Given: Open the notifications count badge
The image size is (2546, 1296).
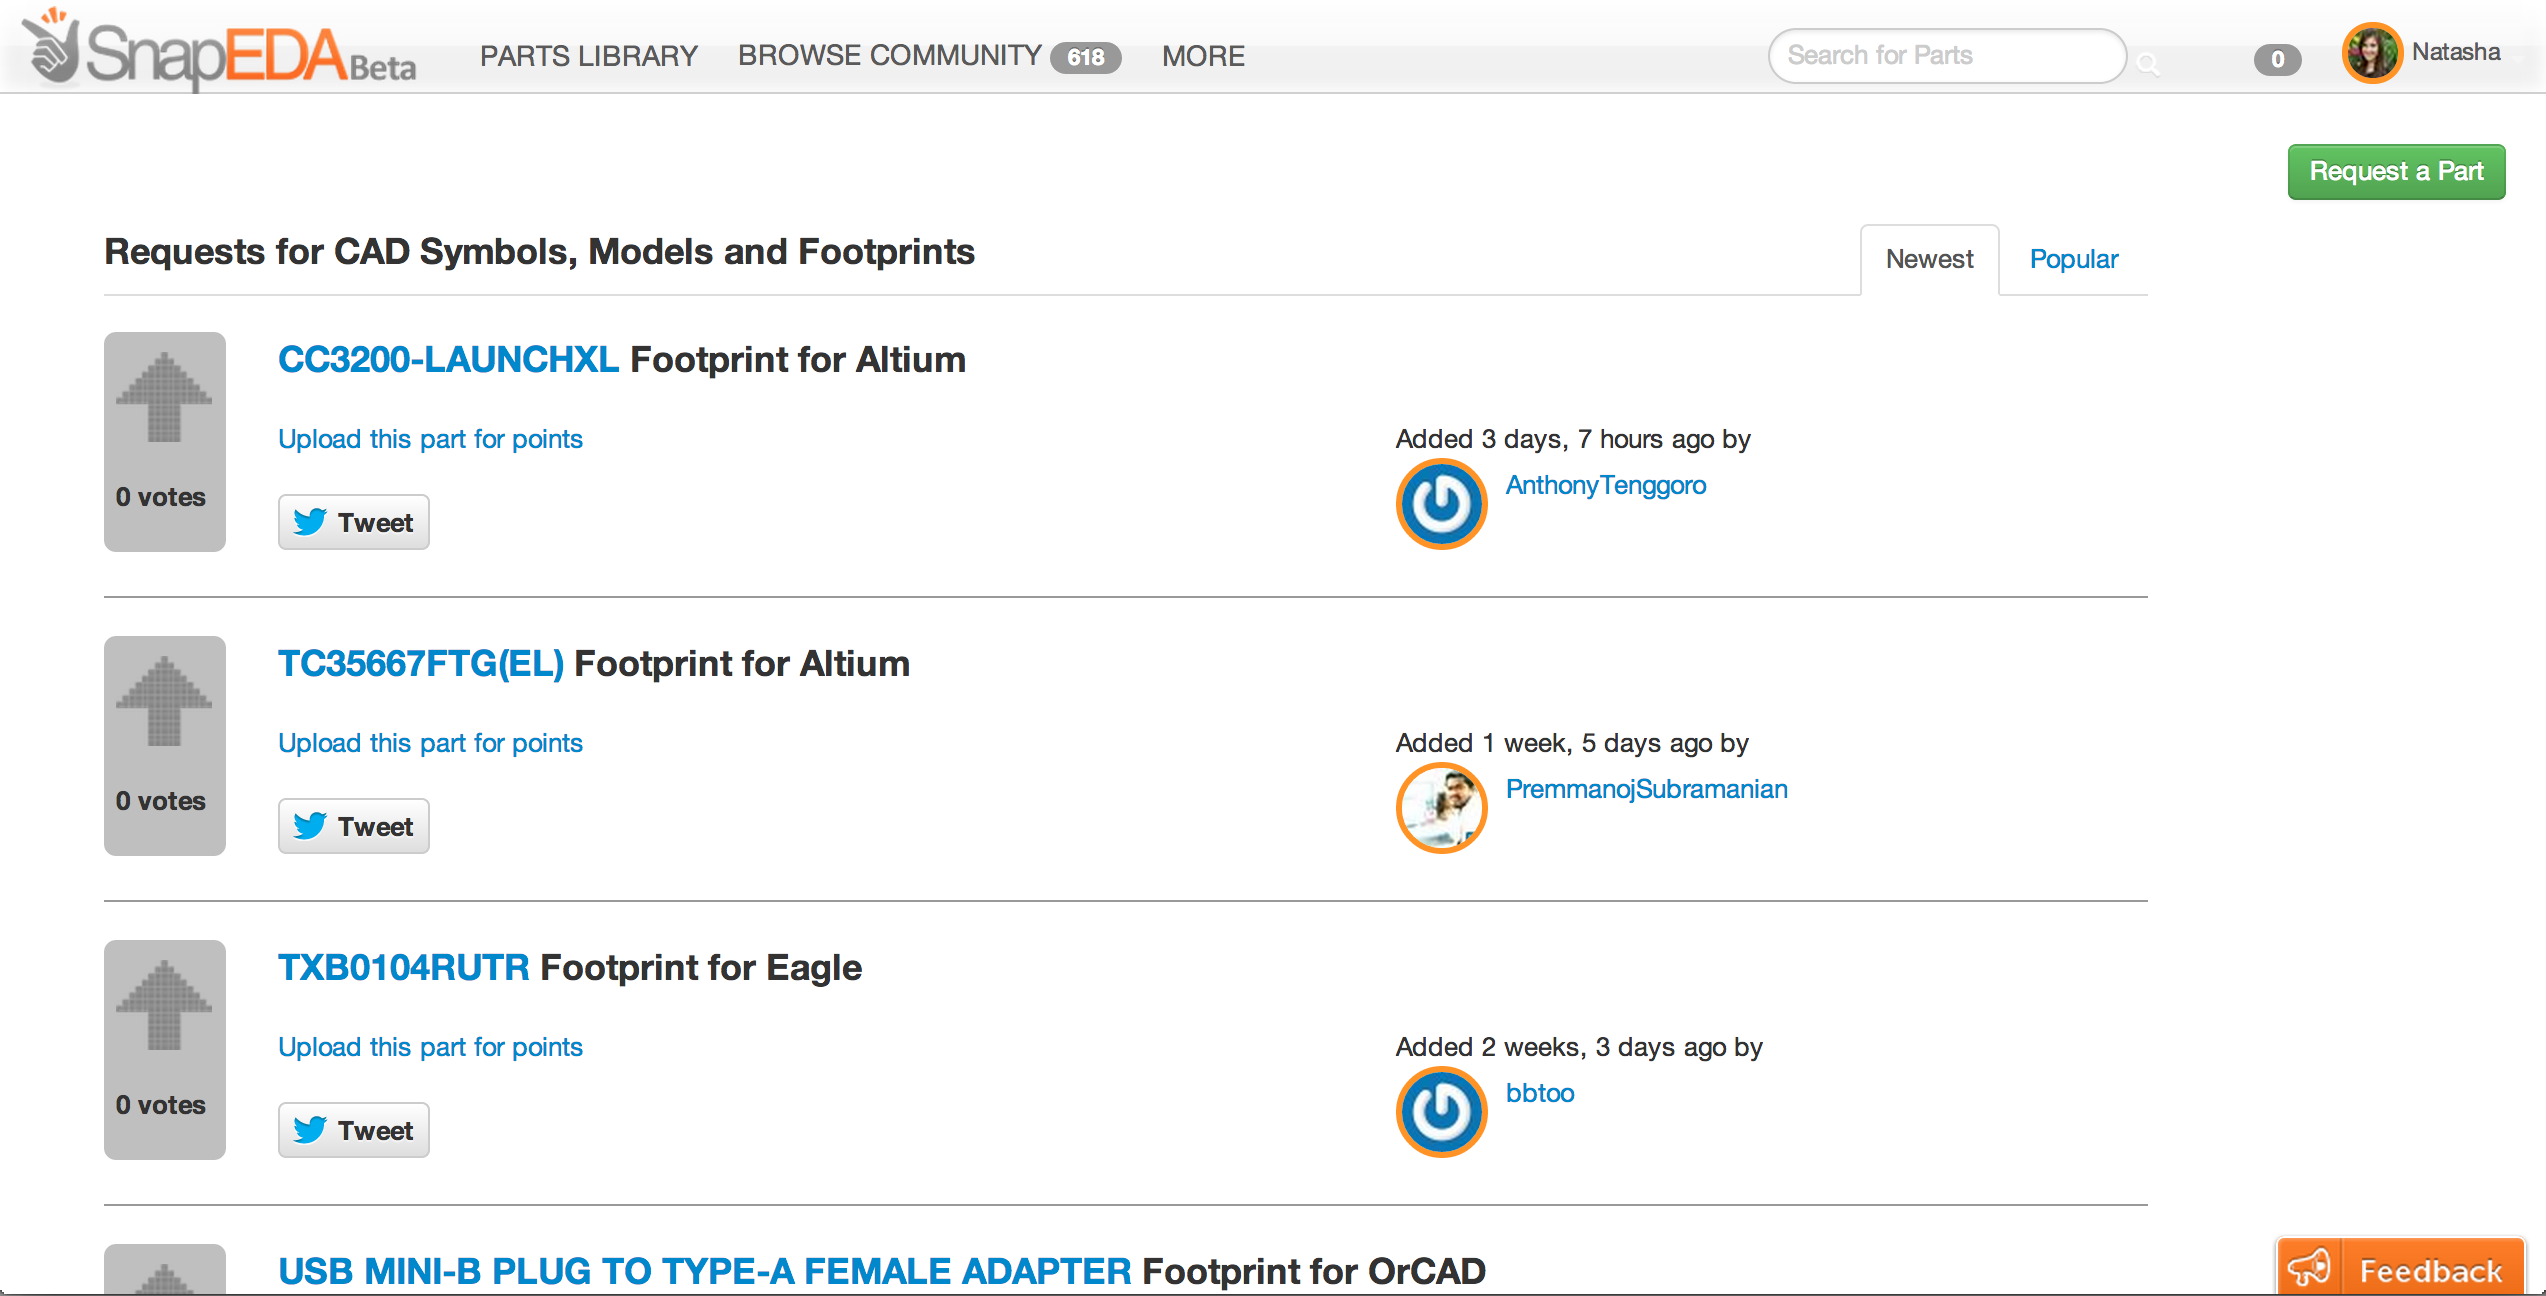Looking at the screenshot, I should (2277, 59).
